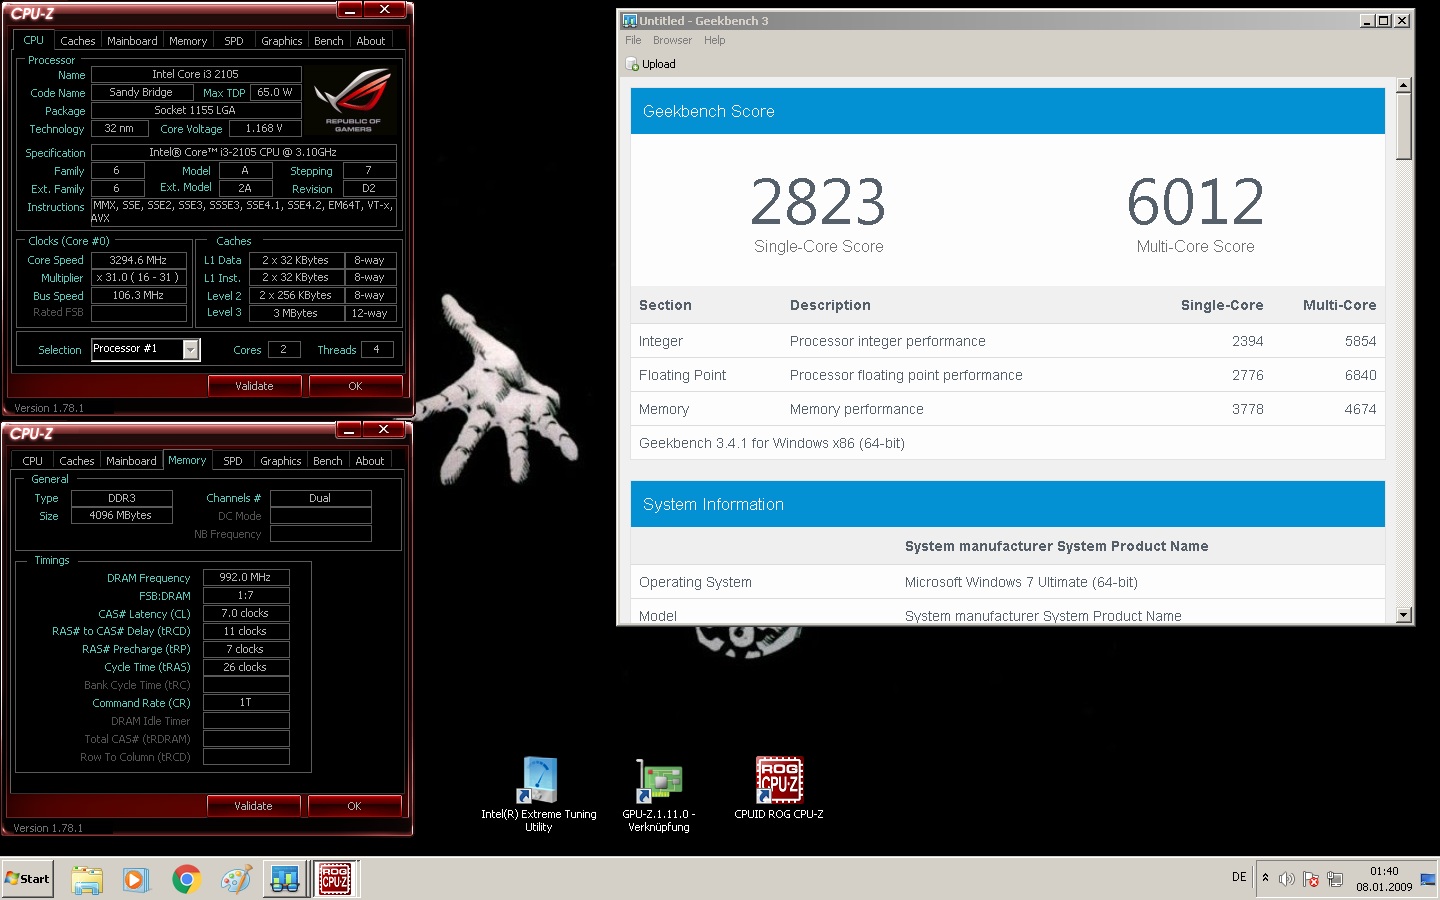1440x900 pixels.
Task: Switch to Mainboard tab in bottom CPU-Z window
Action: click(x=131, y=461)
